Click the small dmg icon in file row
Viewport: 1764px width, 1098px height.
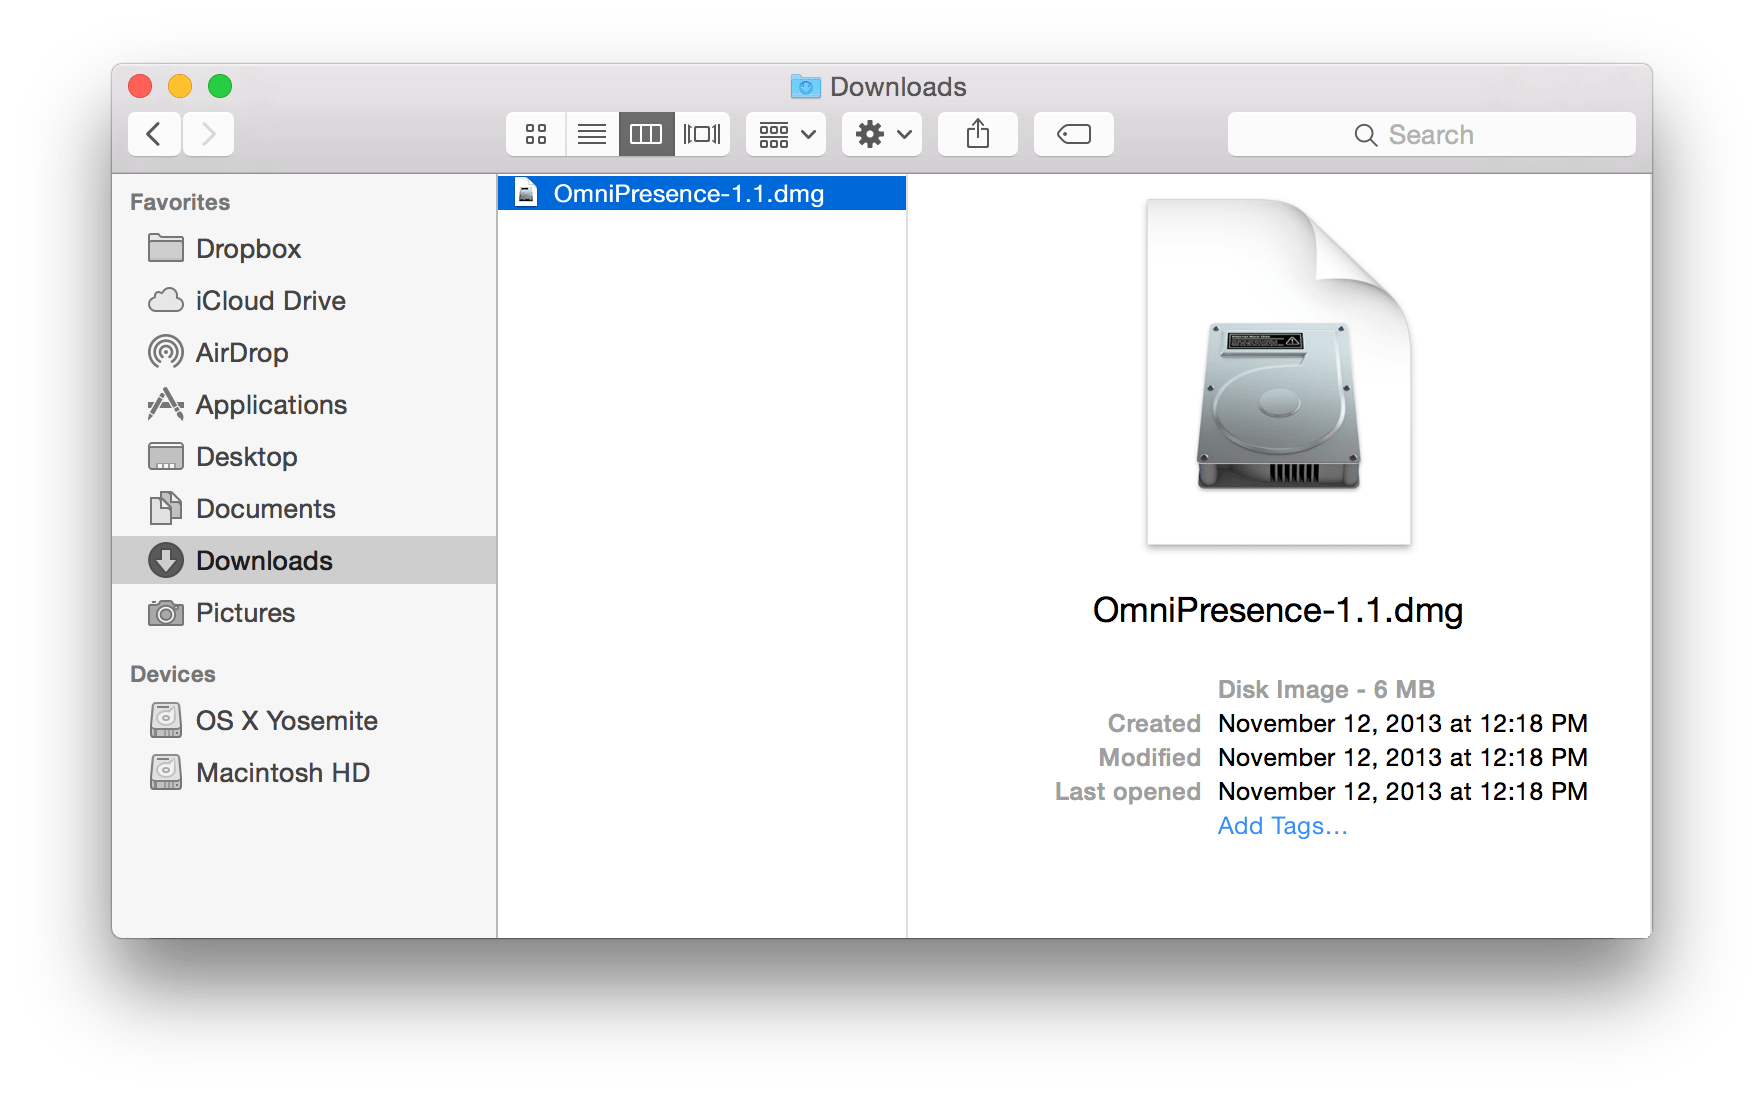coord(527,193)
